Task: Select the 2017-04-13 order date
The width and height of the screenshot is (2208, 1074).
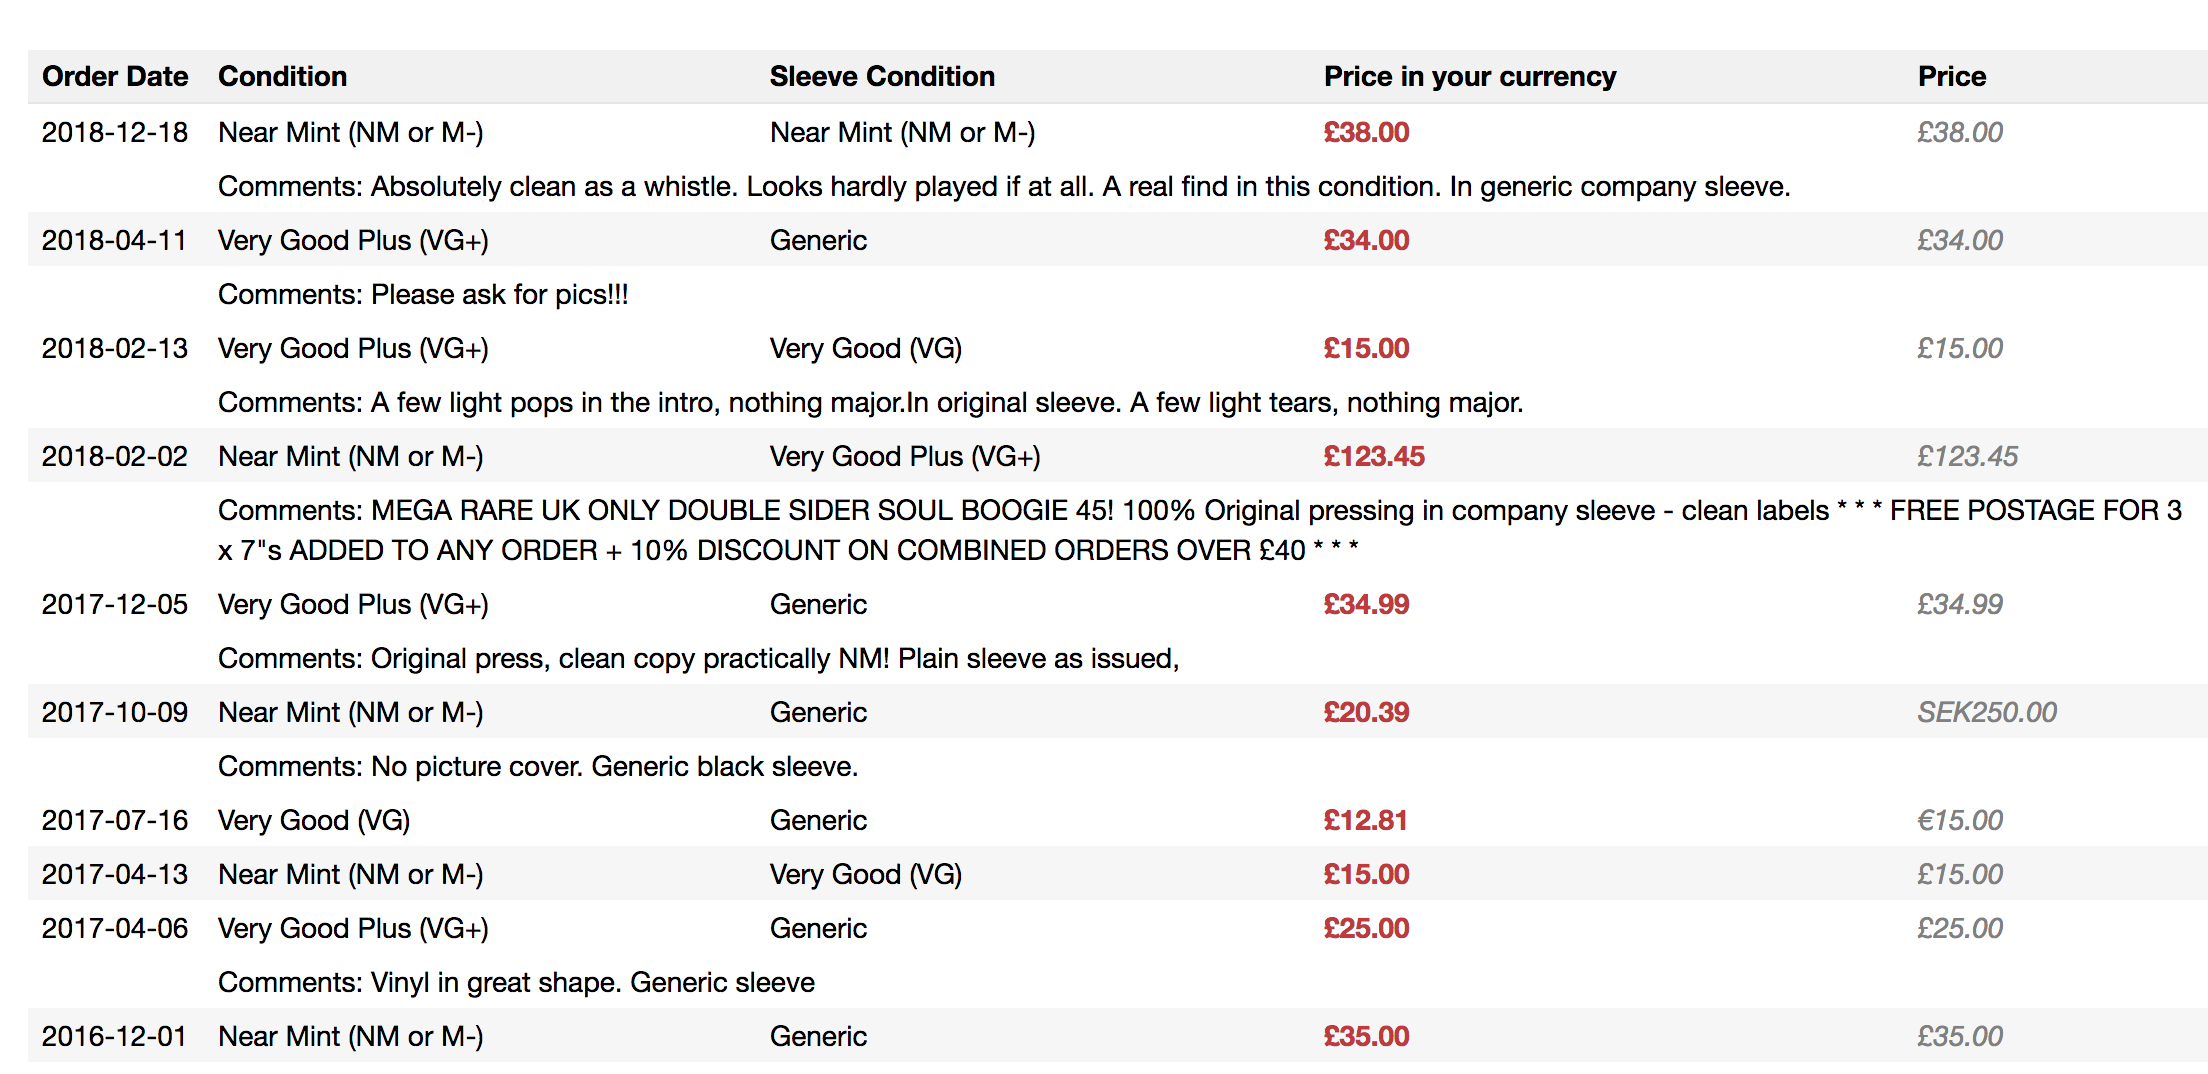Action: click(115, 874)
